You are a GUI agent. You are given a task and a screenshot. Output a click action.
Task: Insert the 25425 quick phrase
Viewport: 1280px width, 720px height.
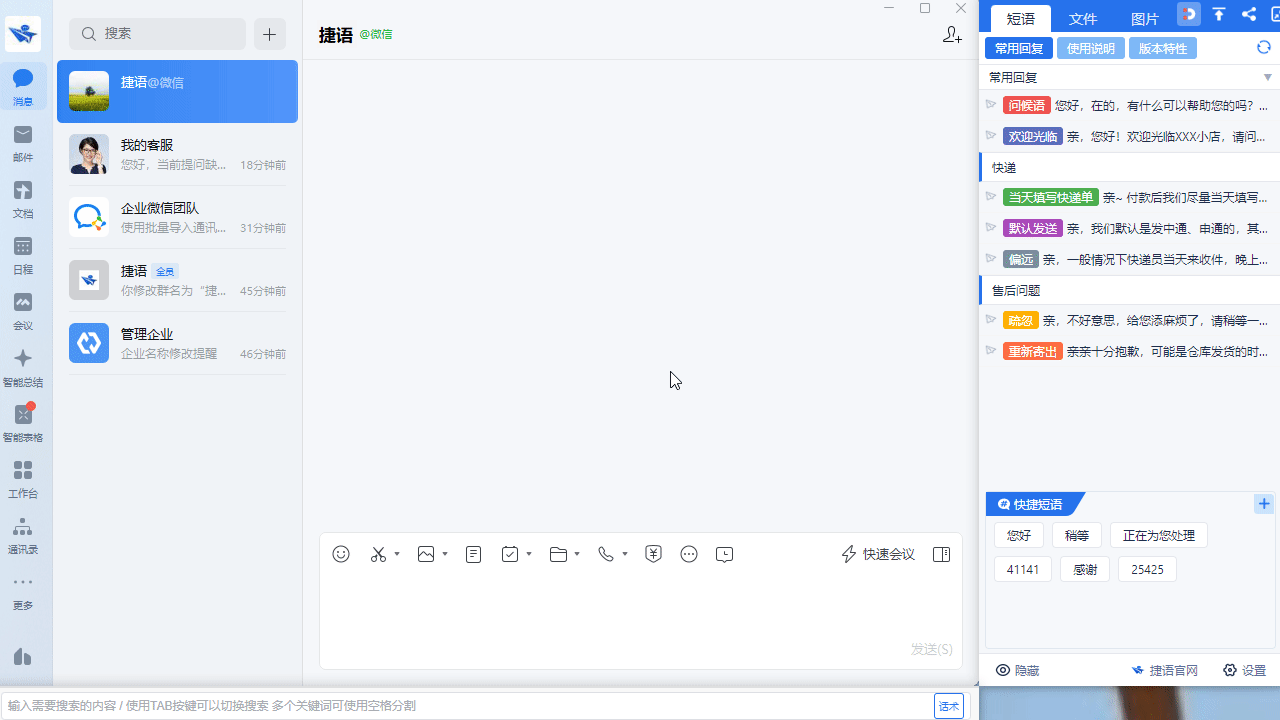pos(1147,569)
